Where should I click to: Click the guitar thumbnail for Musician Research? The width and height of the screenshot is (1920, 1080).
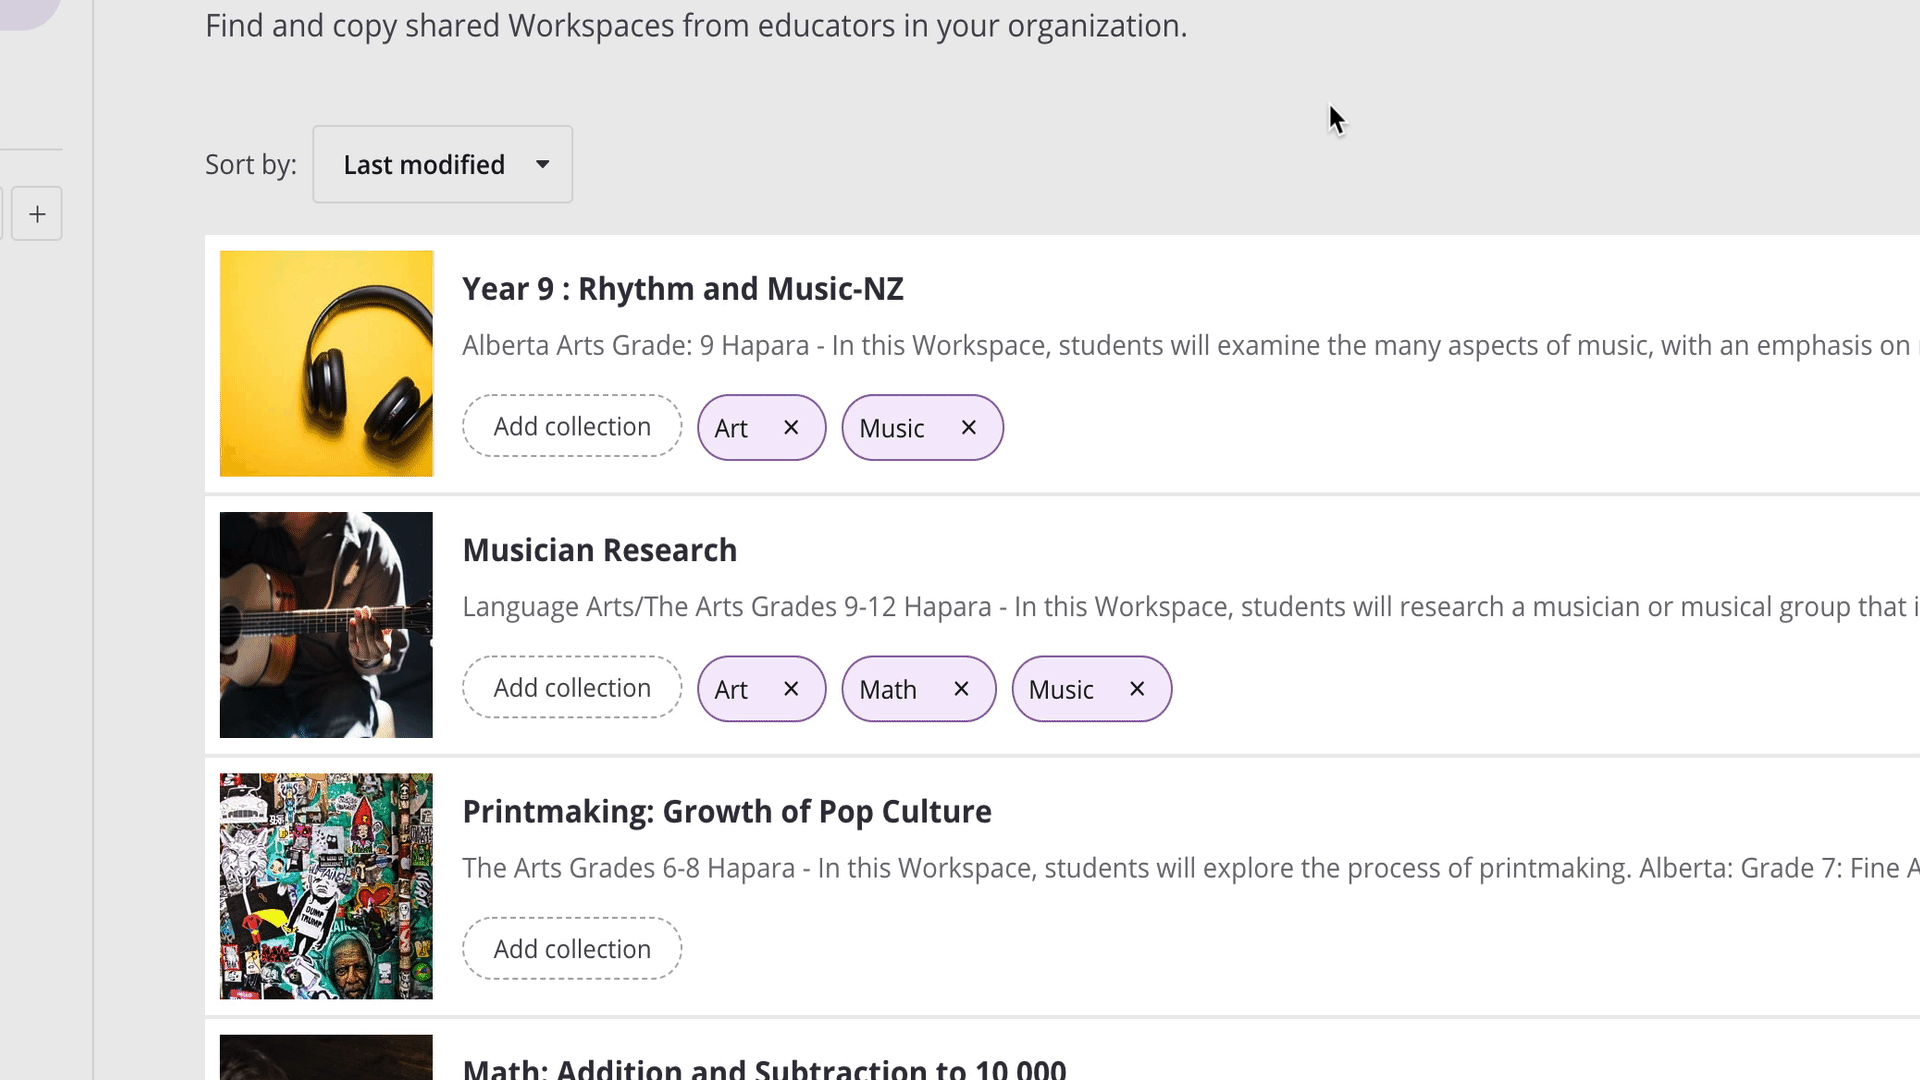[326, 625]
